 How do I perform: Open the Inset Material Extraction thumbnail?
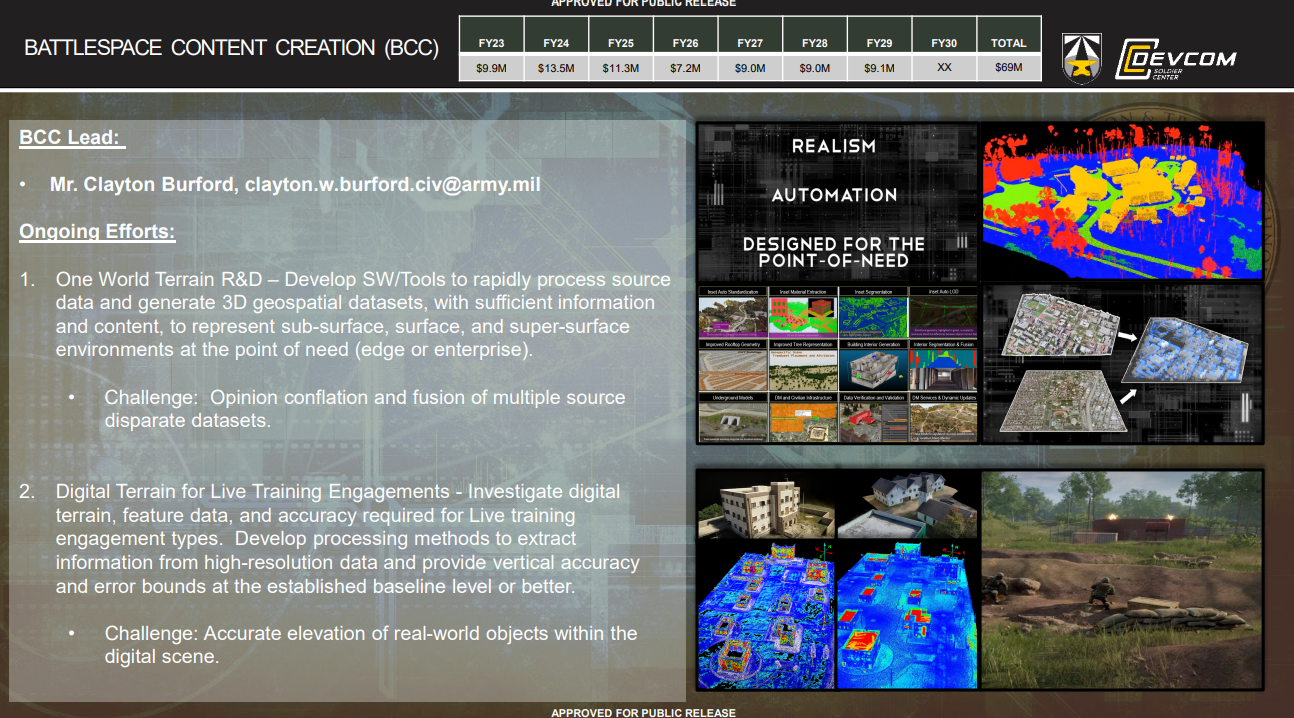click(x=803, y=311)
